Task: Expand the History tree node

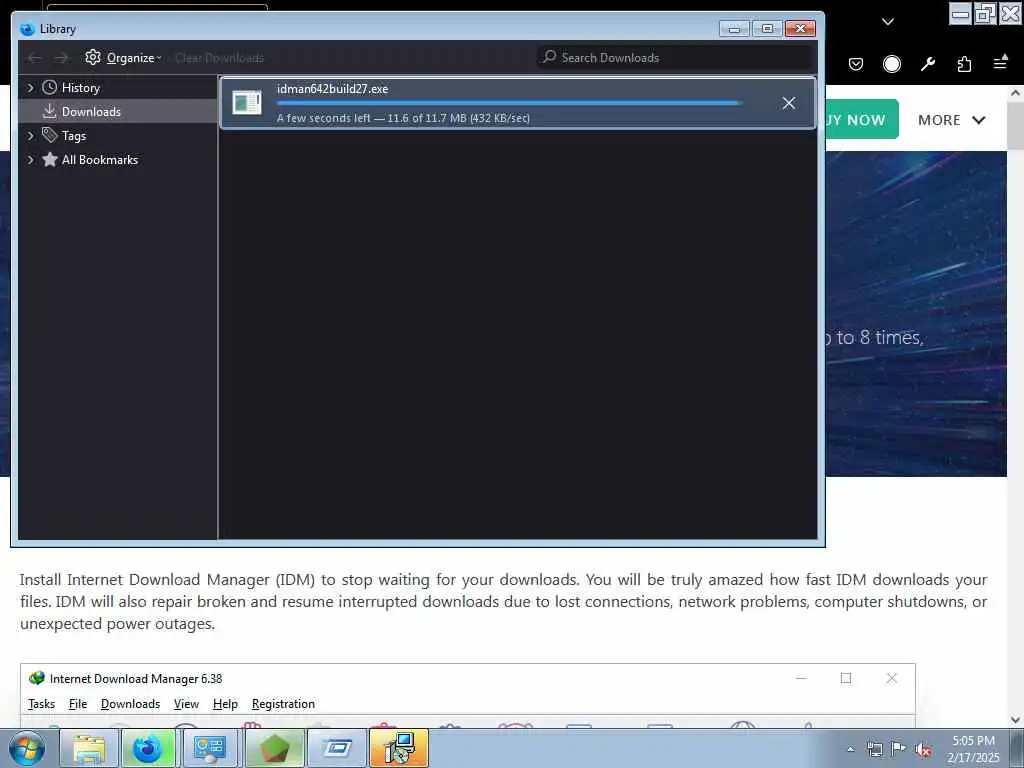Action: (30, 88)
